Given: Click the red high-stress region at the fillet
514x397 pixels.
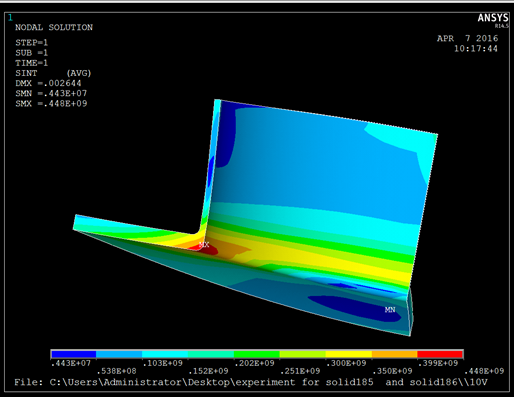Looking at the screenshot, I should (204, 250).
